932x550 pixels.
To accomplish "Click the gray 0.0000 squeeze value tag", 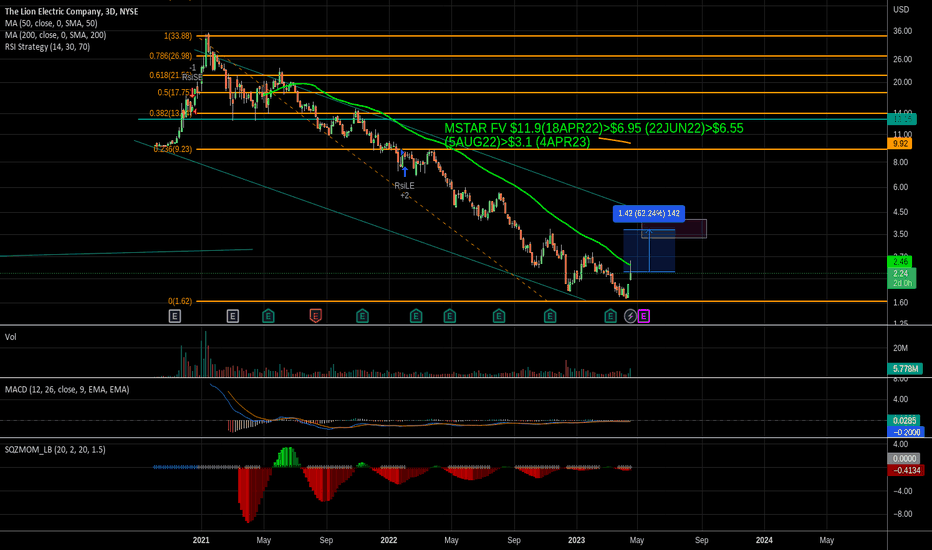I will 904,459.
